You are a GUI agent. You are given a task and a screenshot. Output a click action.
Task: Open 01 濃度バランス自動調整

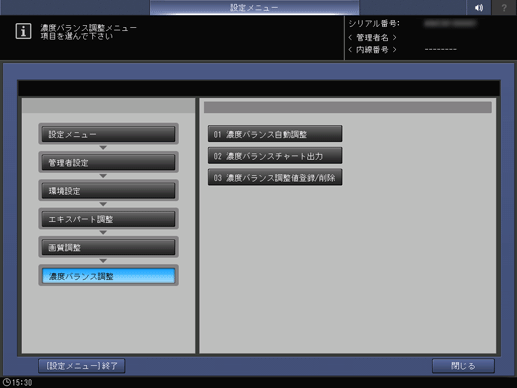click(275, 134)
